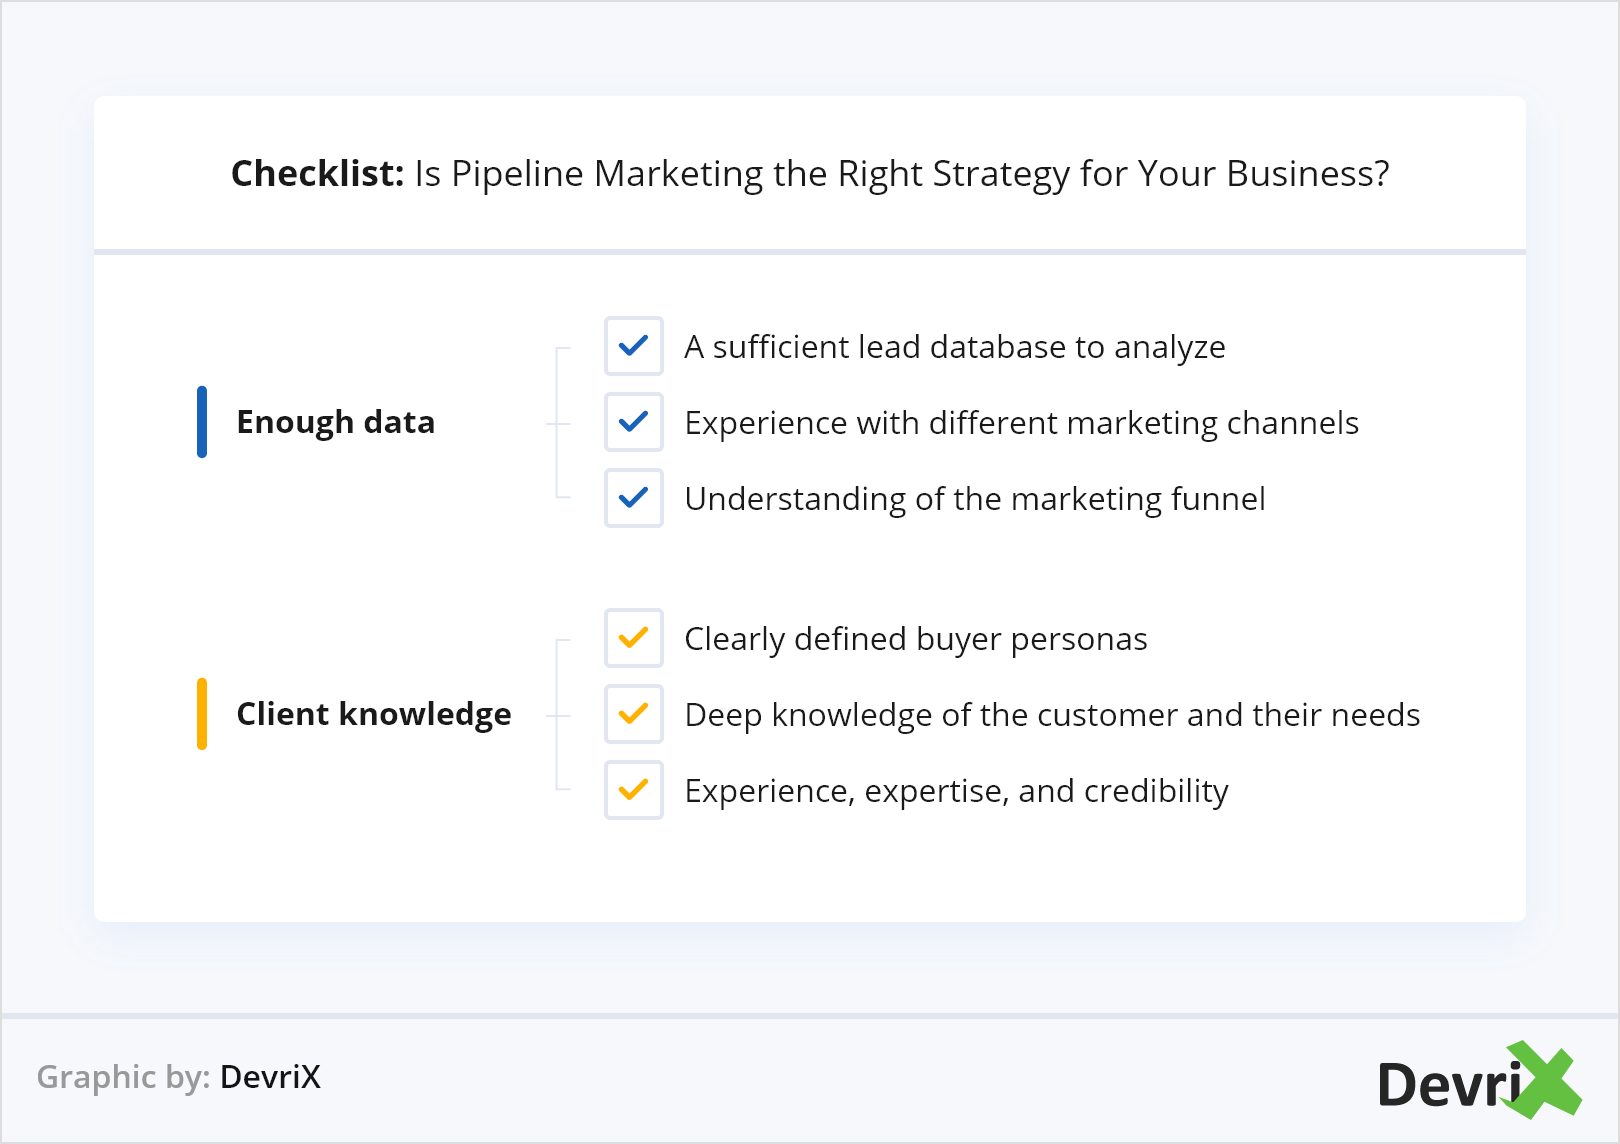Click the yellow bar beside Client knowledge
This screenshot has height=1144, width=1620.
202,714
